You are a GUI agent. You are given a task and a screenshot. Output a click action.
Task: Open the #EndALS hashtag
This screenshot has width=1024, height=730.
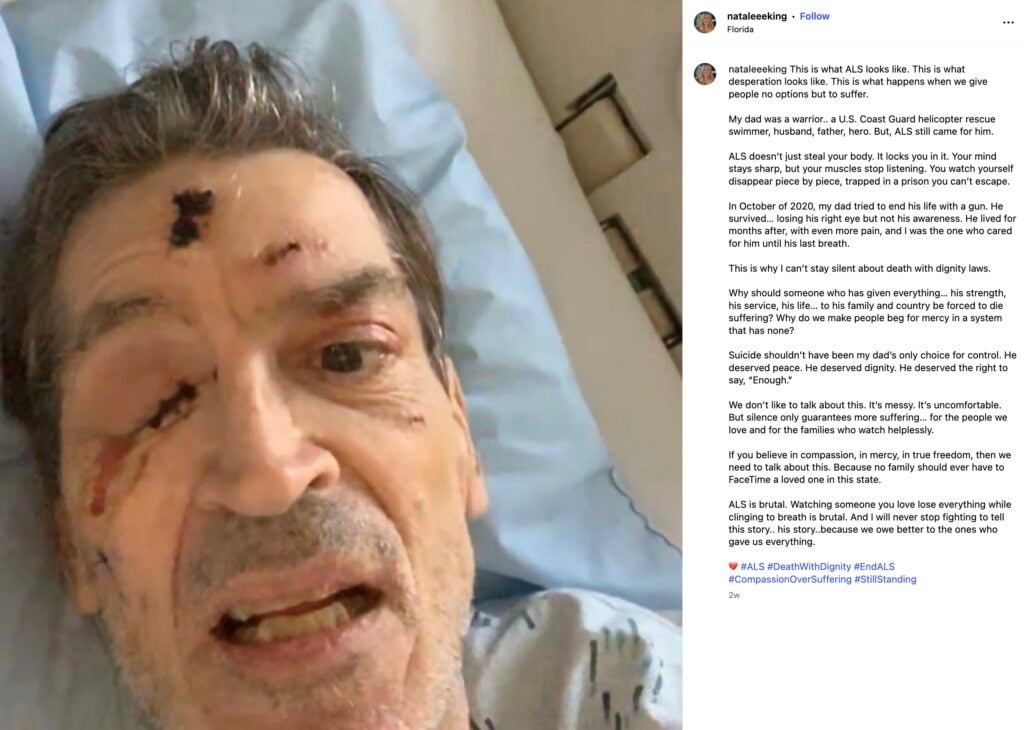(x=874, y=567)
